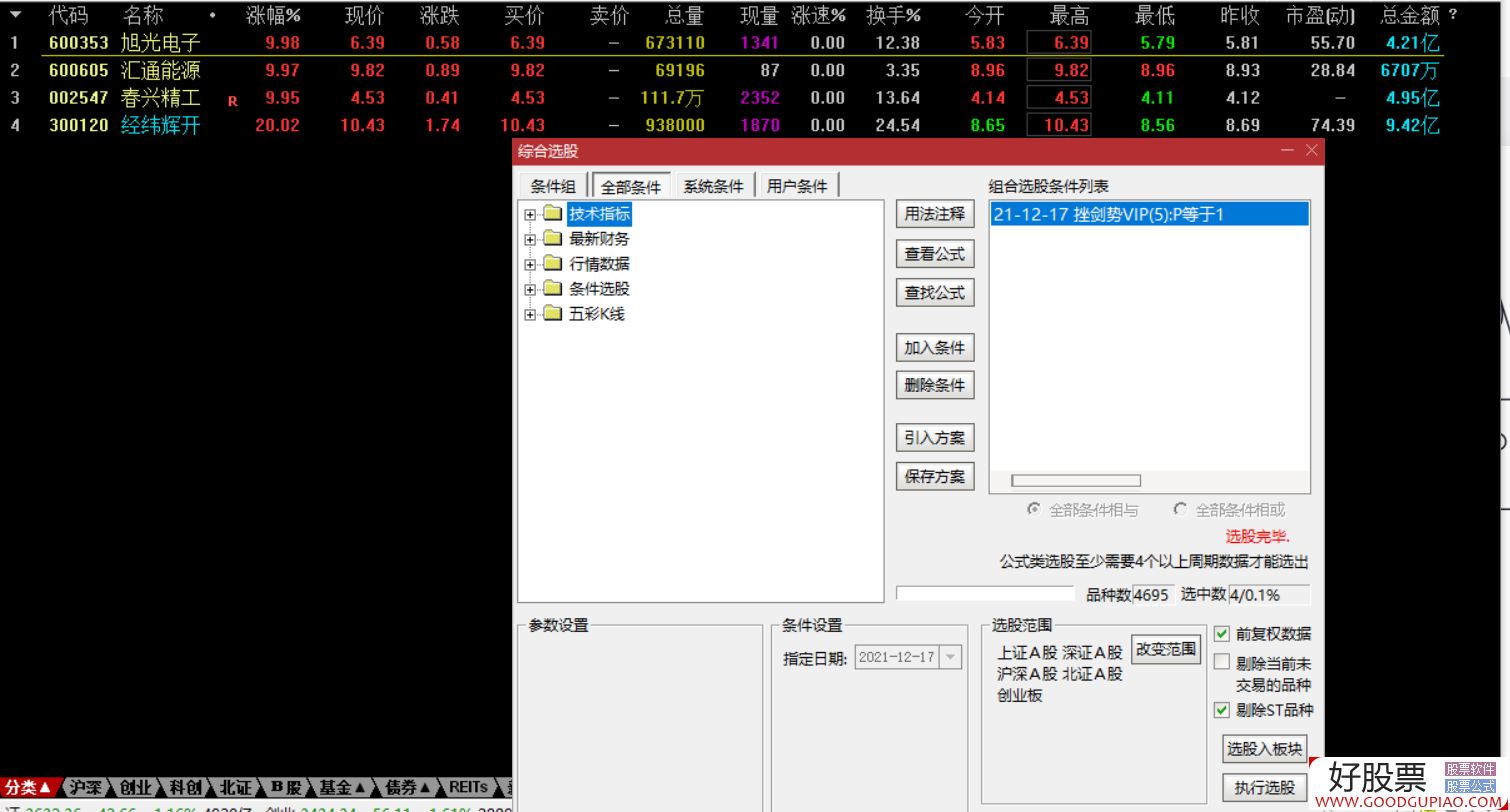Click the 选股入板块 button

click(1265, 749)
